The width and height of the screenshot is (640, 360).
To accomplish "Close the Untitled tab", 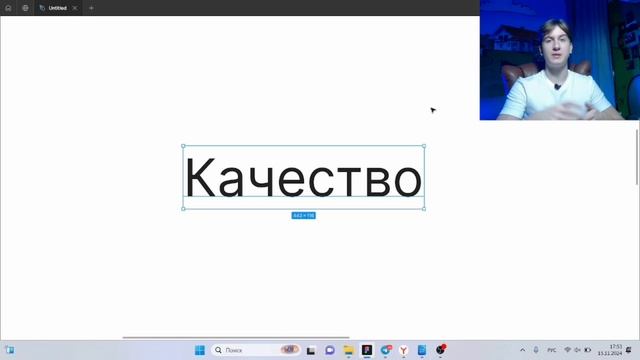I will pos(75,8).
